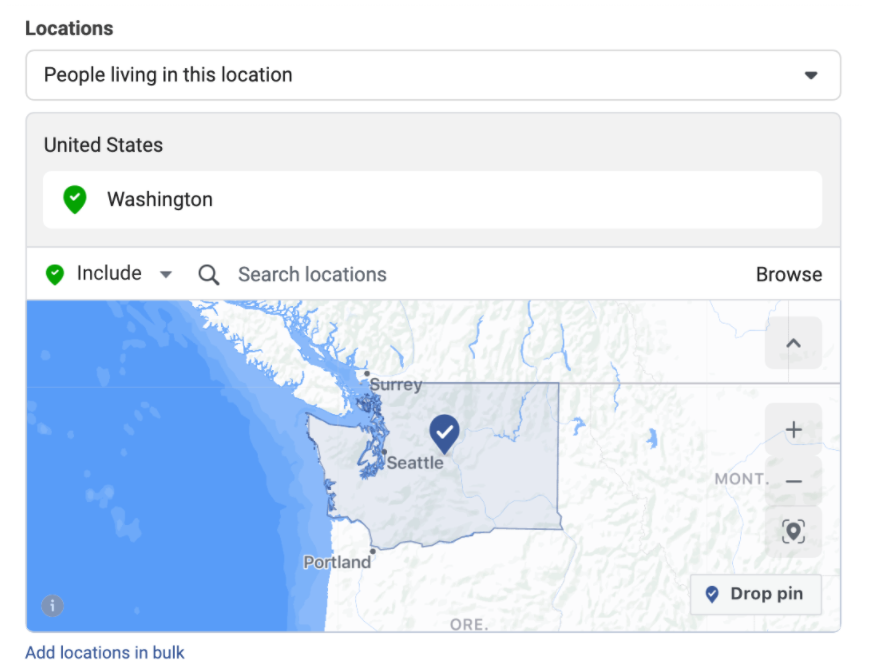Click the dropdown arrow in location type selector
Screen dimensions: 869x667
tap(811, 75)
